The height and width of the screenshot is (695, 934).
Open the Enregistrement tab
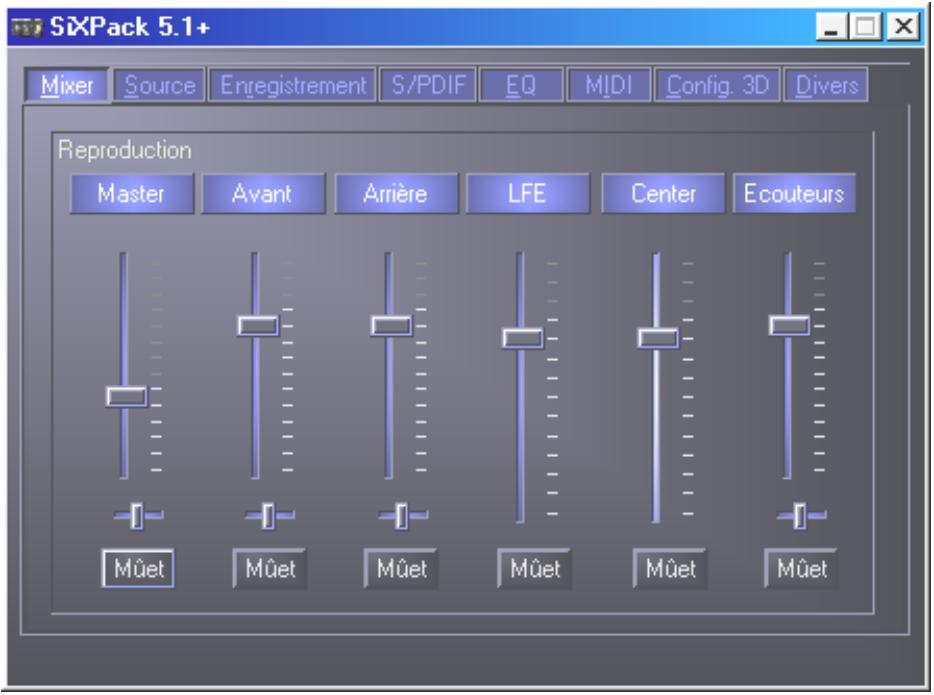coord(292,86)
